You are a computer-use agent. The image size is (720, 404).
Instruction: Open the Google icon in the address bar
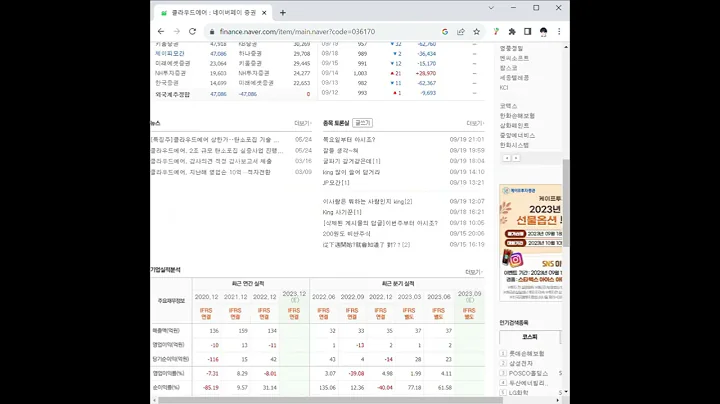445,32
